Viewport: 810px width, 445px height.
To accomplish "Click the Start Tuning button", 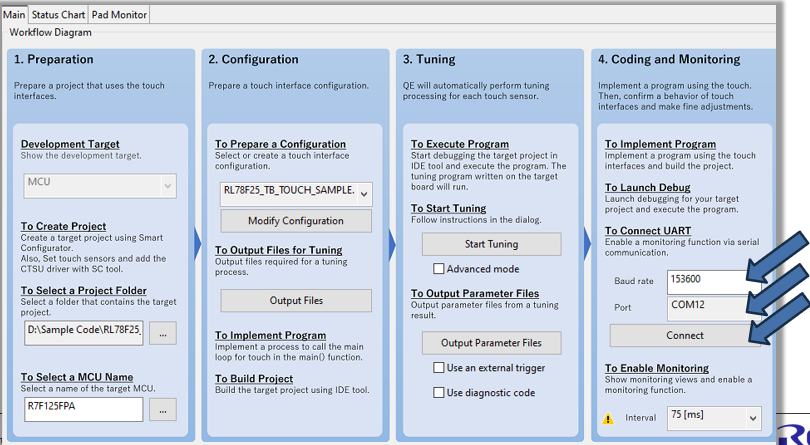I will 491,244.
